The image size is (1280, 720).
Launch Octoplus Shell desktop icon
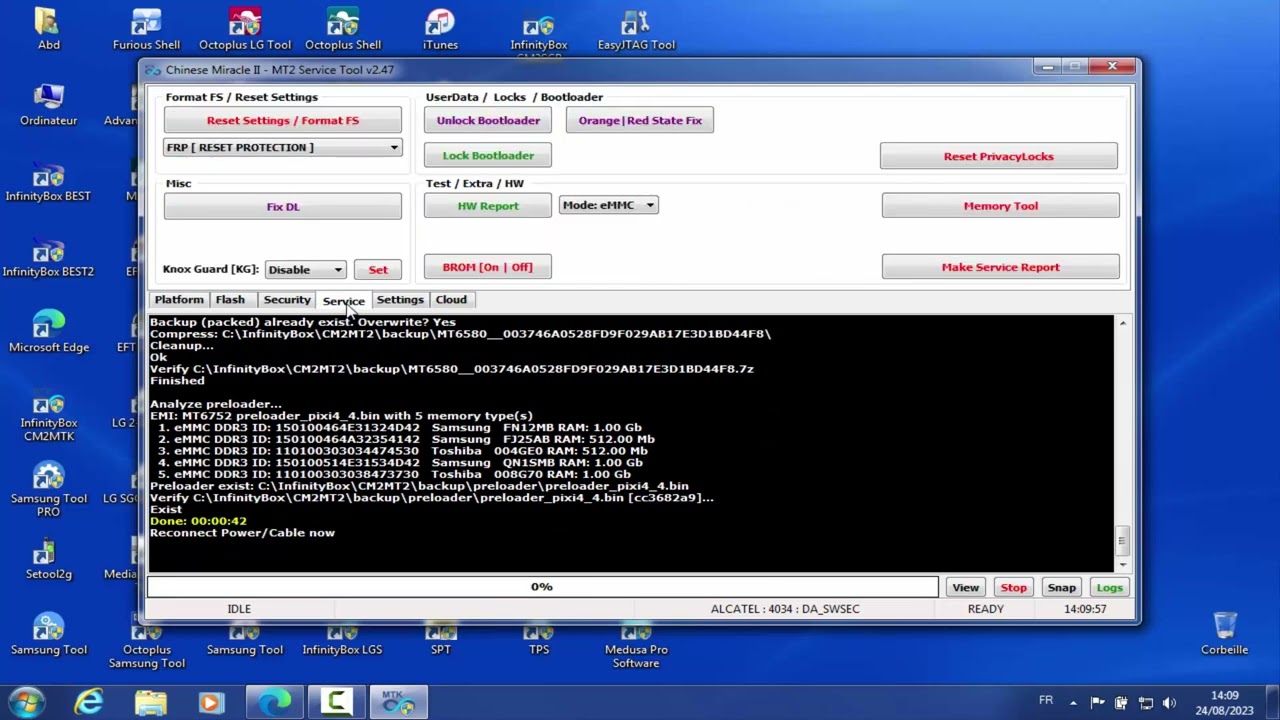342,29
